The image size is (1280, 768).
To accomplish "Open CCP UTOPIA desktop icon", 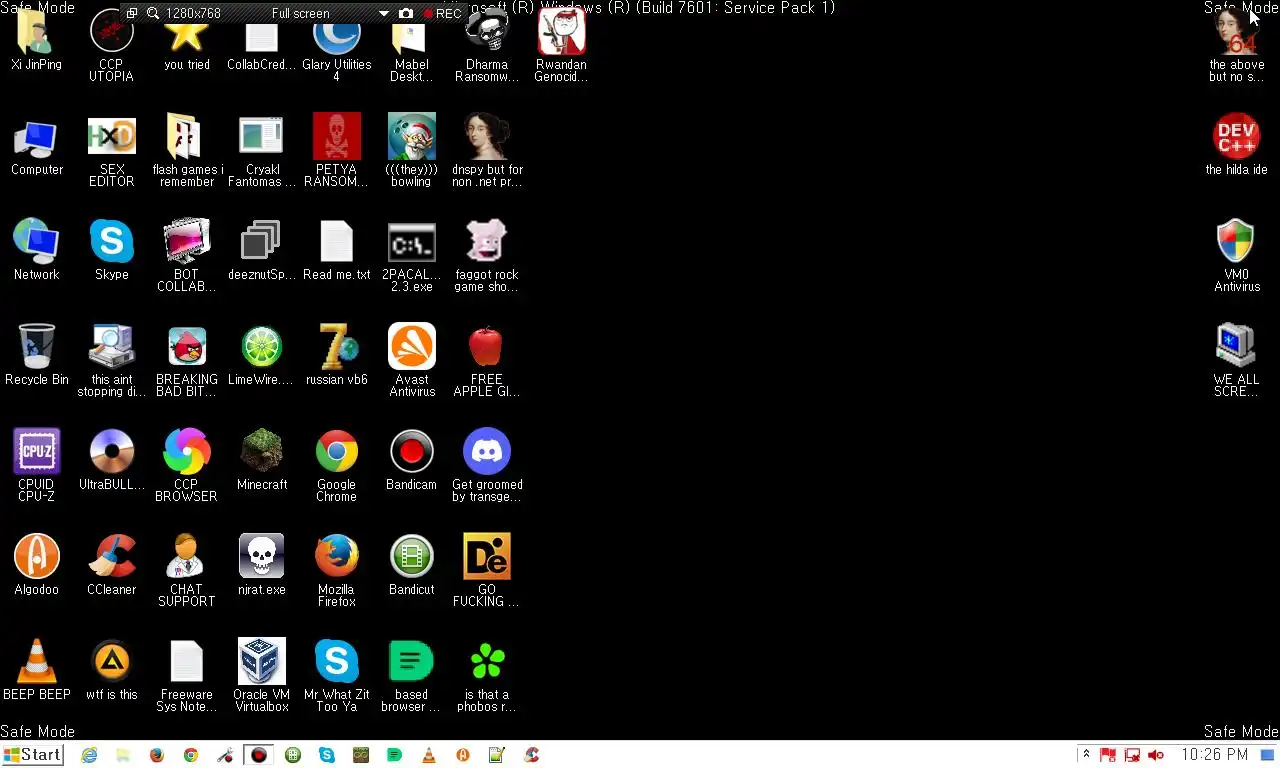I will (112, 44).
